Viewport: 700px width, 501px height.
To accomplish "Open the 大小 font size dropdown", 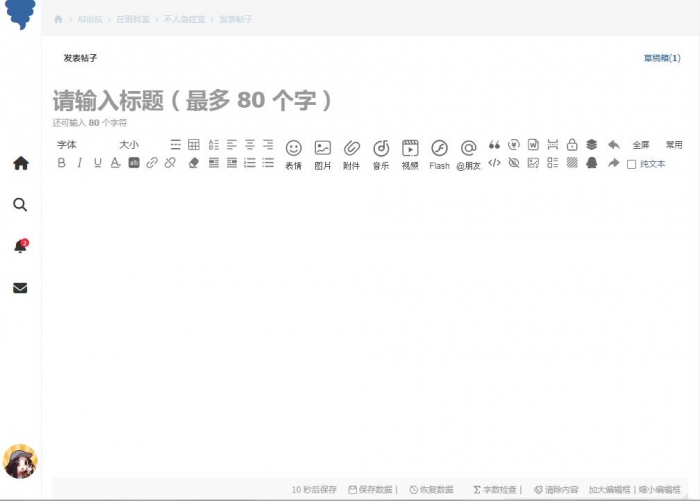I will (129, 145).
